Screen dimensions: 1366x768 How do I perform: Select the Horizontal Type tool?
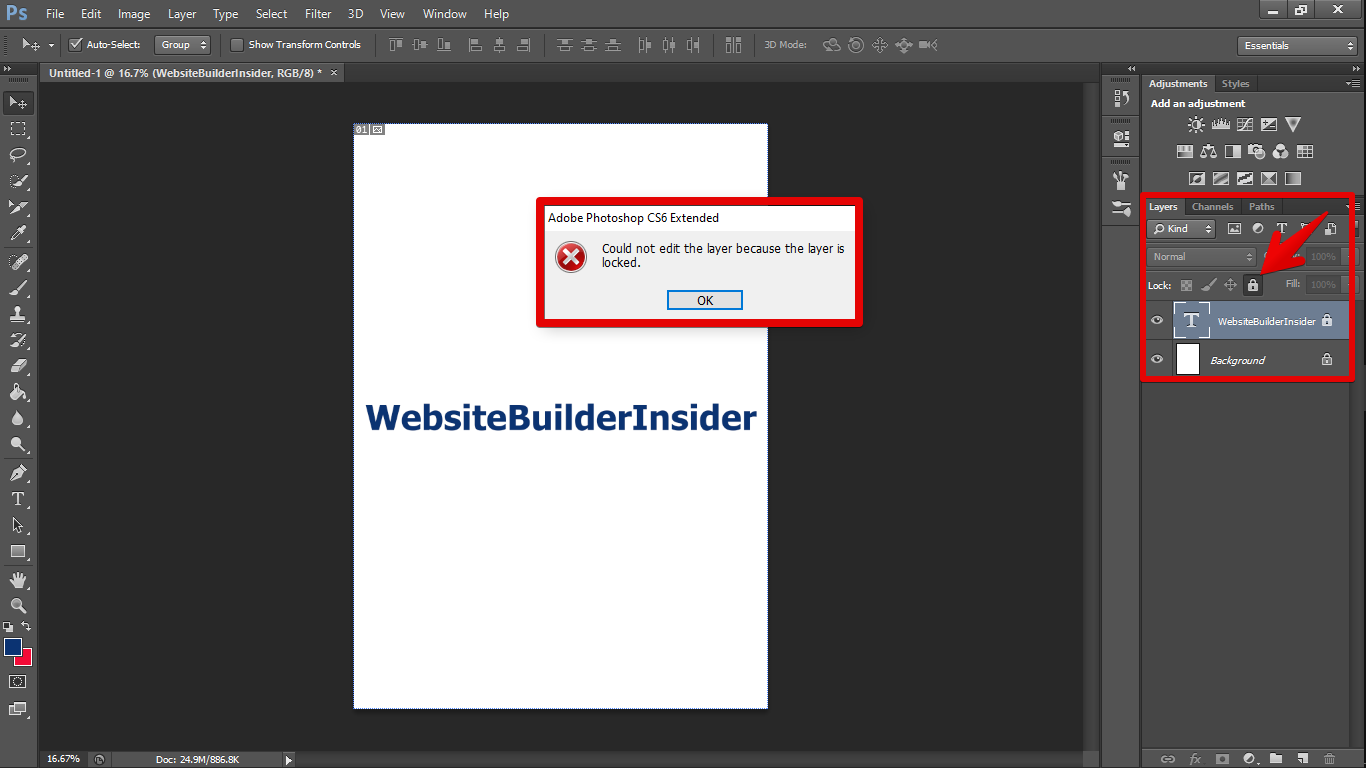point(18,499)
